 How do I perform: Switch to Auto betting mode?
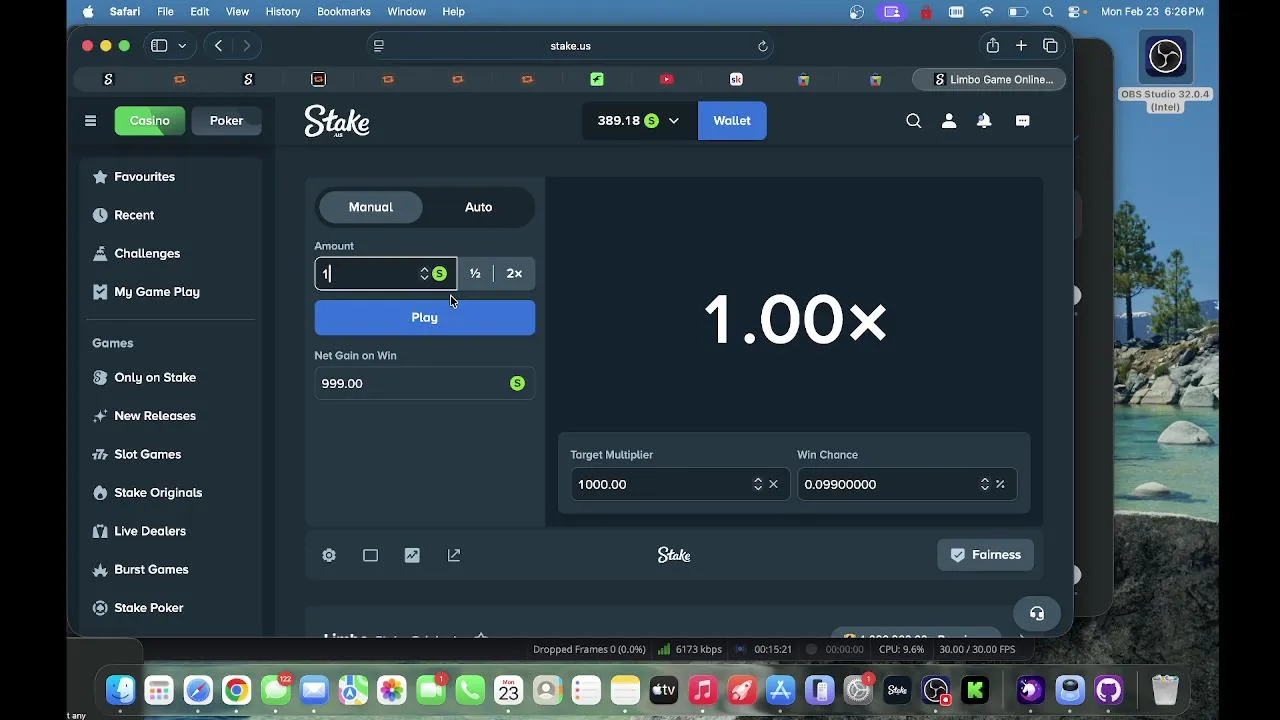pyautogui.click(x=478, y=207)
